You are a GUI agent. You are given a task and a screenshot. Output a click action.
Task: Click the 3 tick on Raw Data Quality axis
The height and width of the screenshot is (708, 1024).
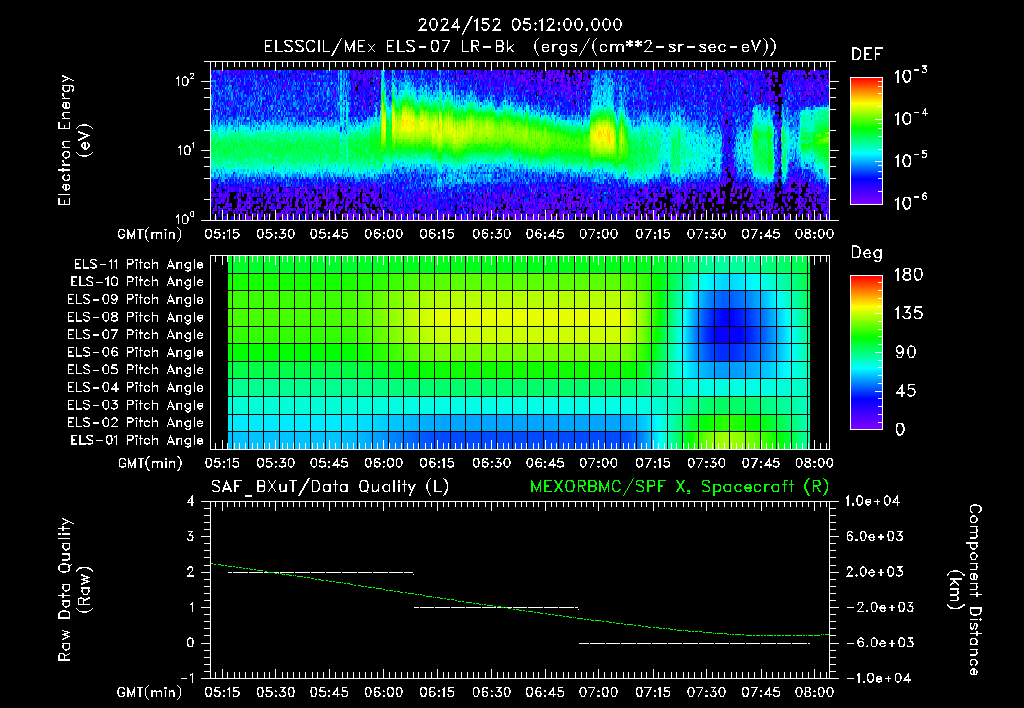pos(191,536)
